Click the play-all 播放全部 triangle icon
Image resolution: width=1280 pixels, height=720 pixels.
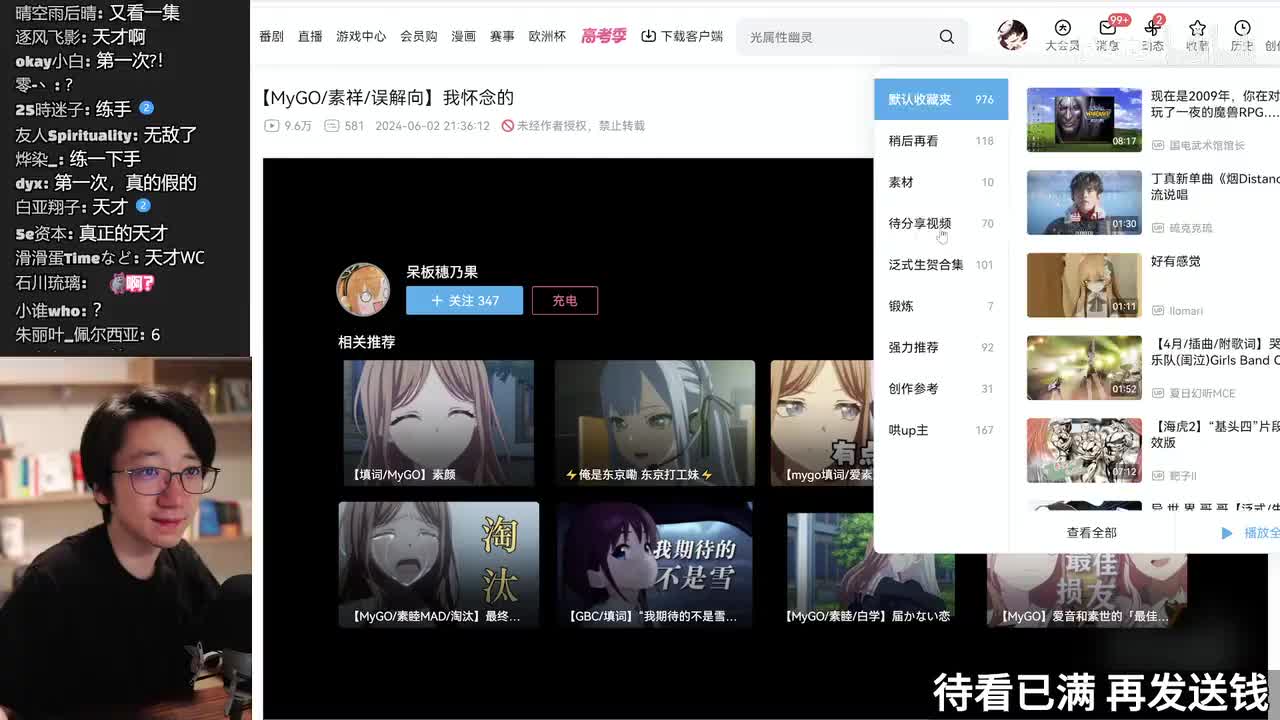pos(1226,533)
